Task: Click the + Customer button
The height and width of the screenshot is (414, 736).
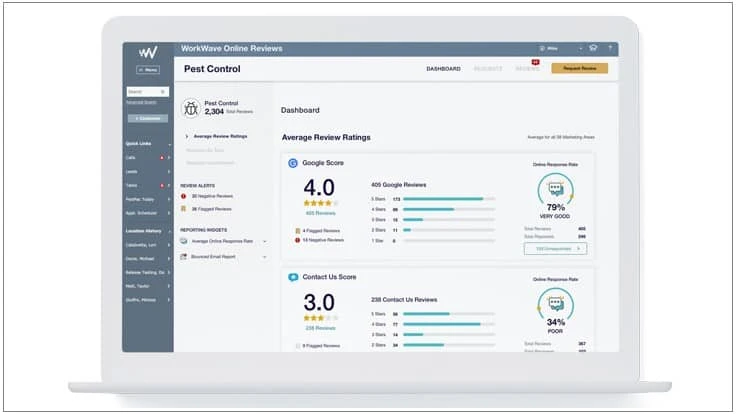Action: pyautogui.click(x=147, y=118)
